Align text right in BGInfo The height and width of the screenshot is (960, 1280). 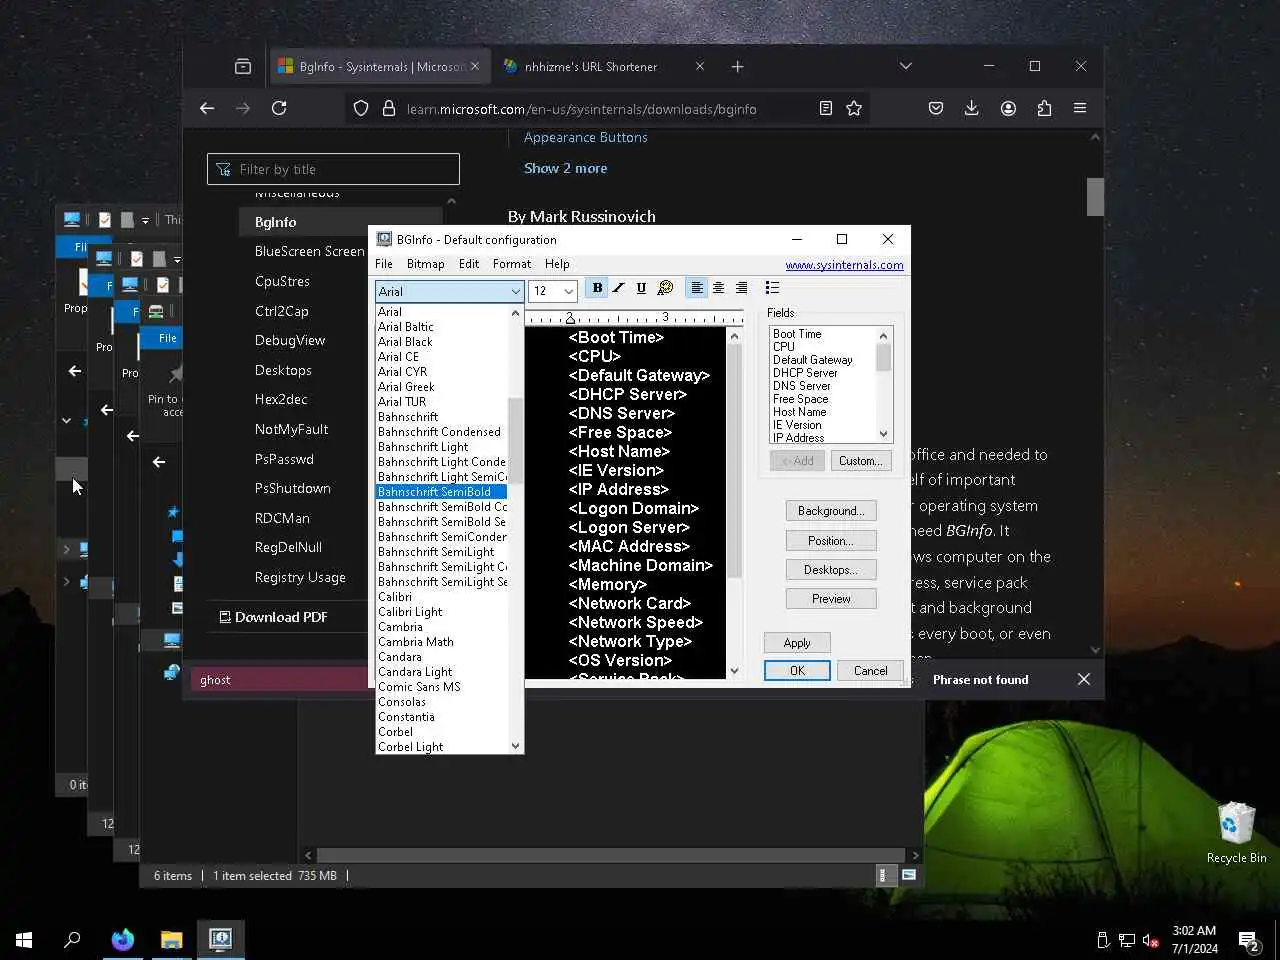click(741, 288)
